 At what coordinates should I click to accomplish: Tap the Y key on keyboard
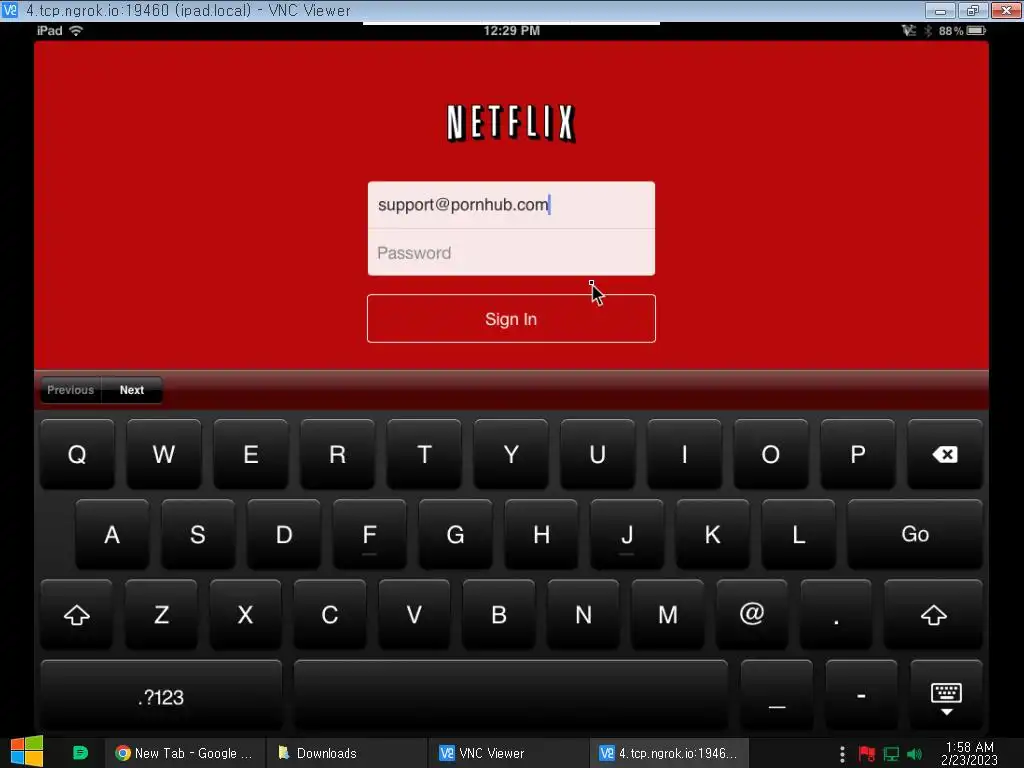pyautogui.click(x=511, y=454)
